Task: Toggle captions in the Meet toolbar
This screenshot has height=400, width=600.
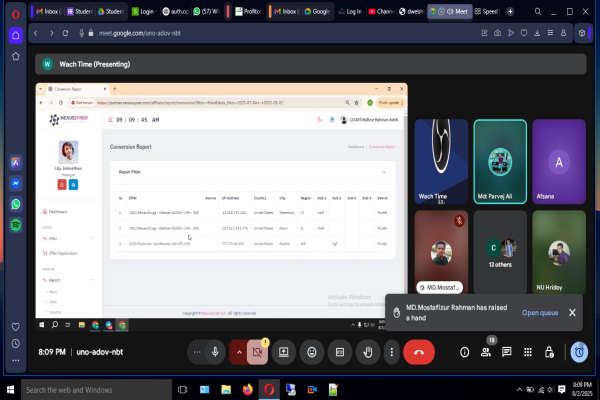Action: pos(339,352)
